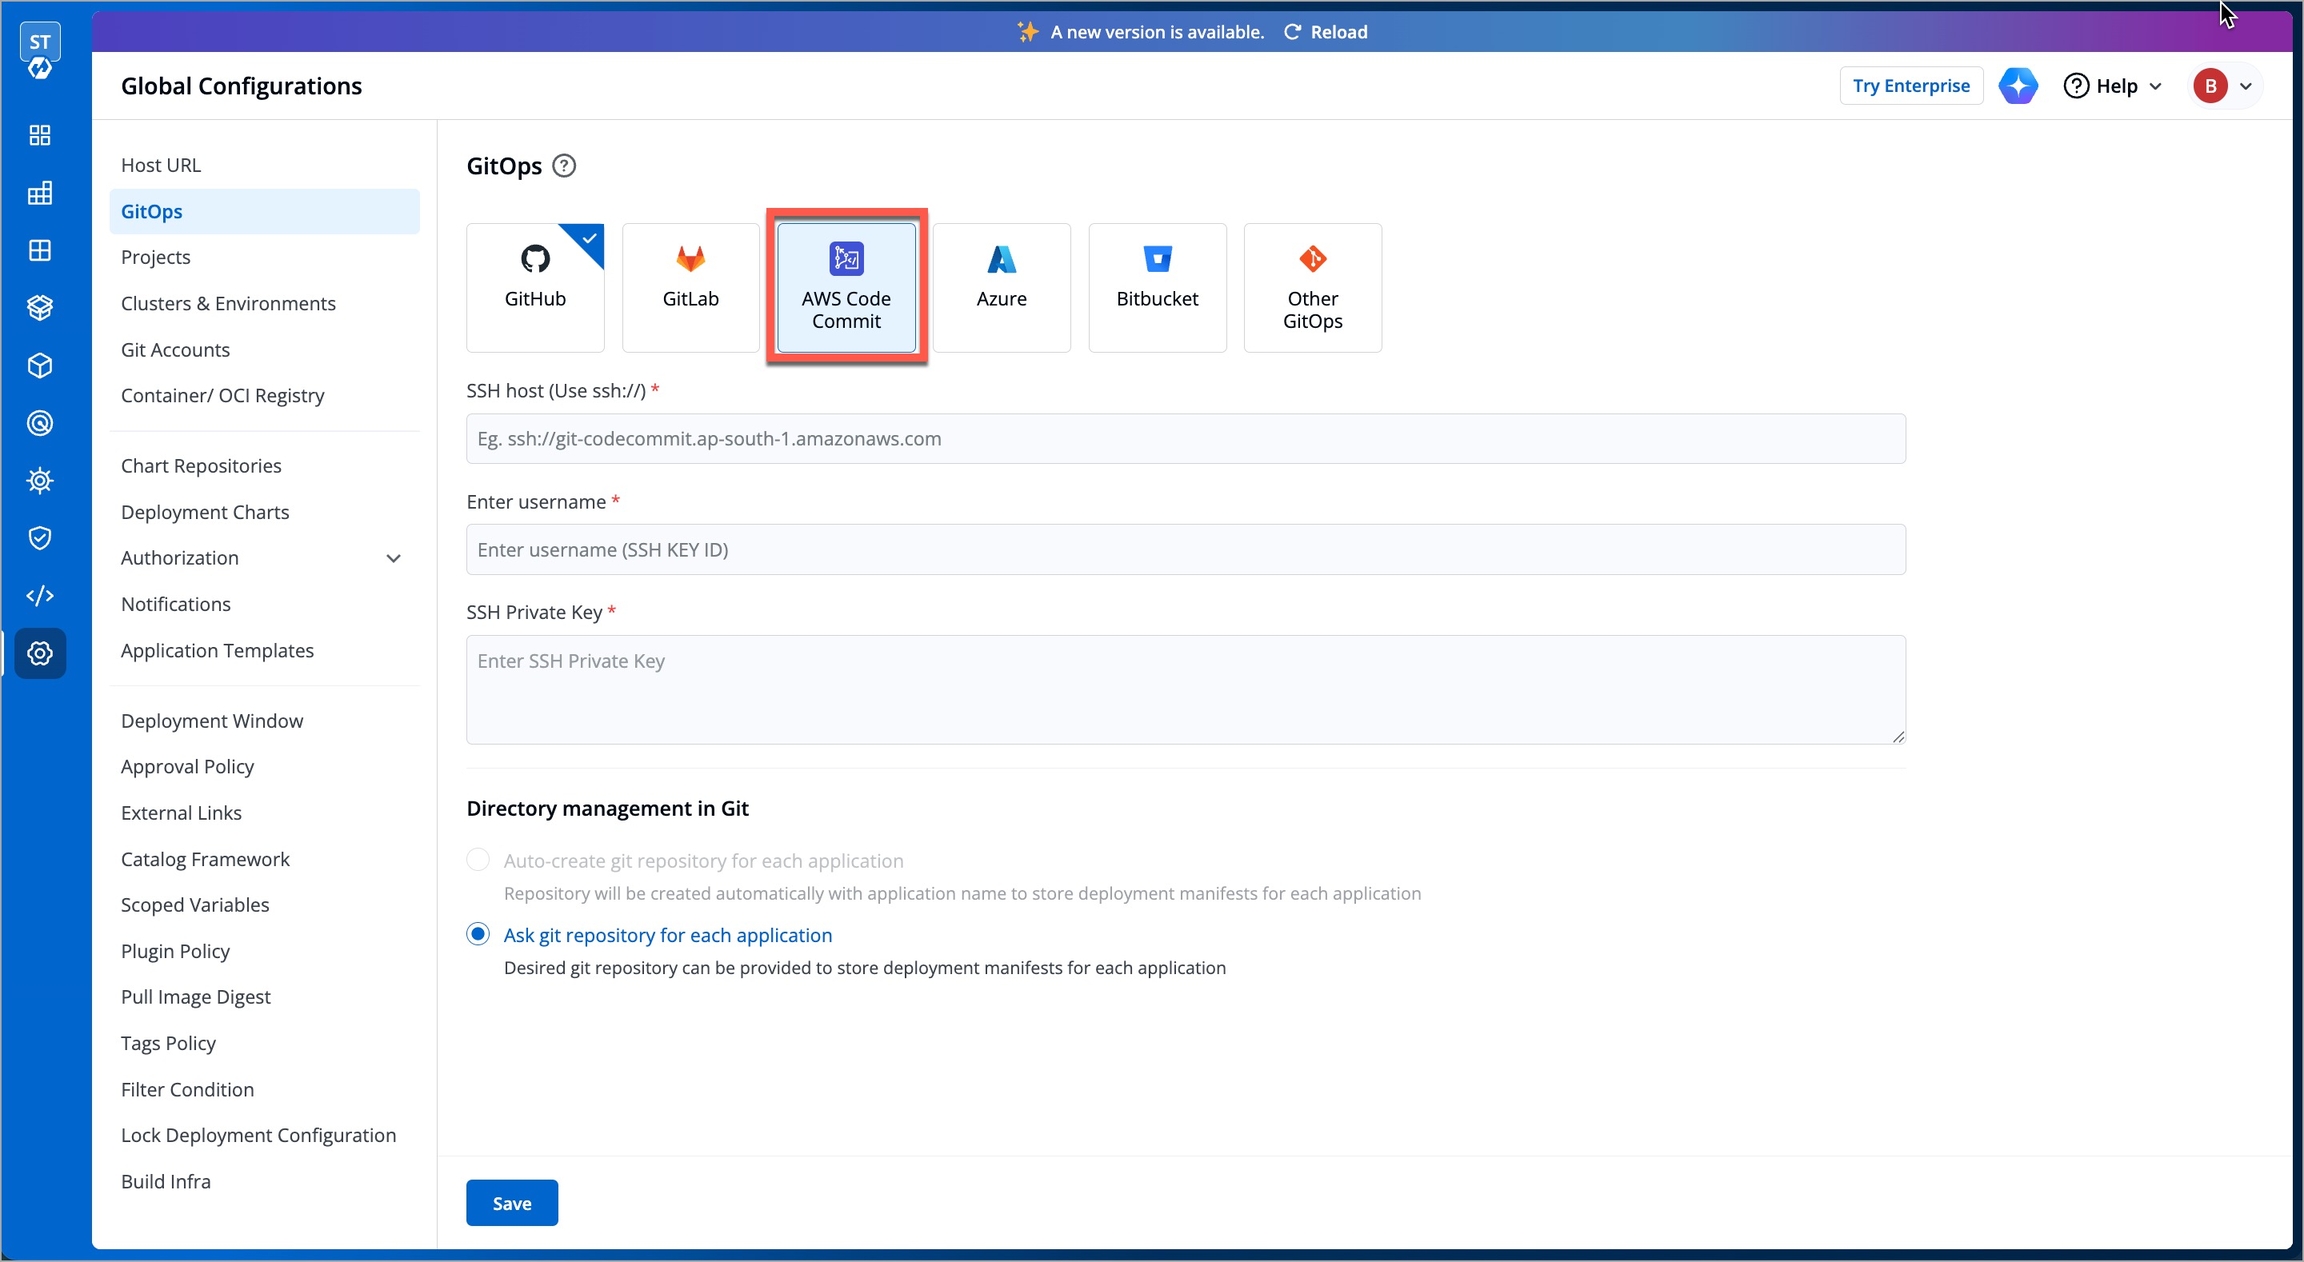Select the GitLab provider tile
The height and width of the screenshot is (1262, 2304).
[x=690, y=287]
